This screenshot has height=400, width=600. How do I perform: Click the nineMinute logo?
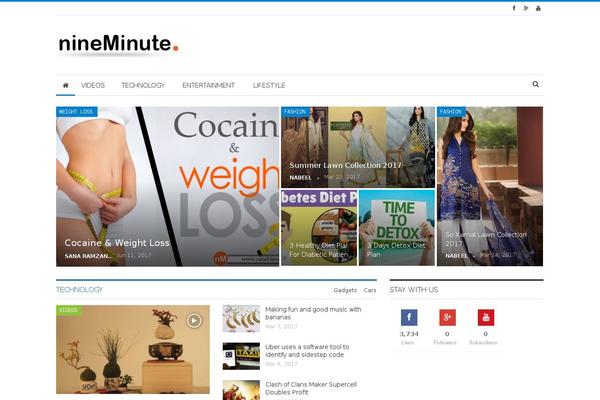click(118, 43)
